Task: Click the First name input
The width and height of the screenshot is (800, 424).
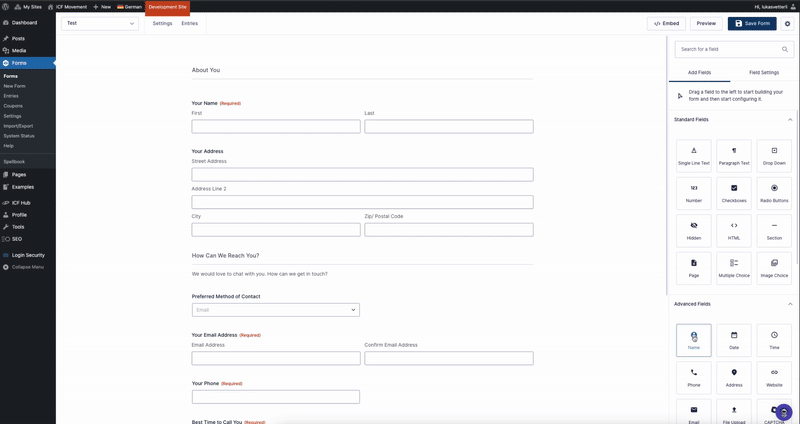Action: pos(276,127)
